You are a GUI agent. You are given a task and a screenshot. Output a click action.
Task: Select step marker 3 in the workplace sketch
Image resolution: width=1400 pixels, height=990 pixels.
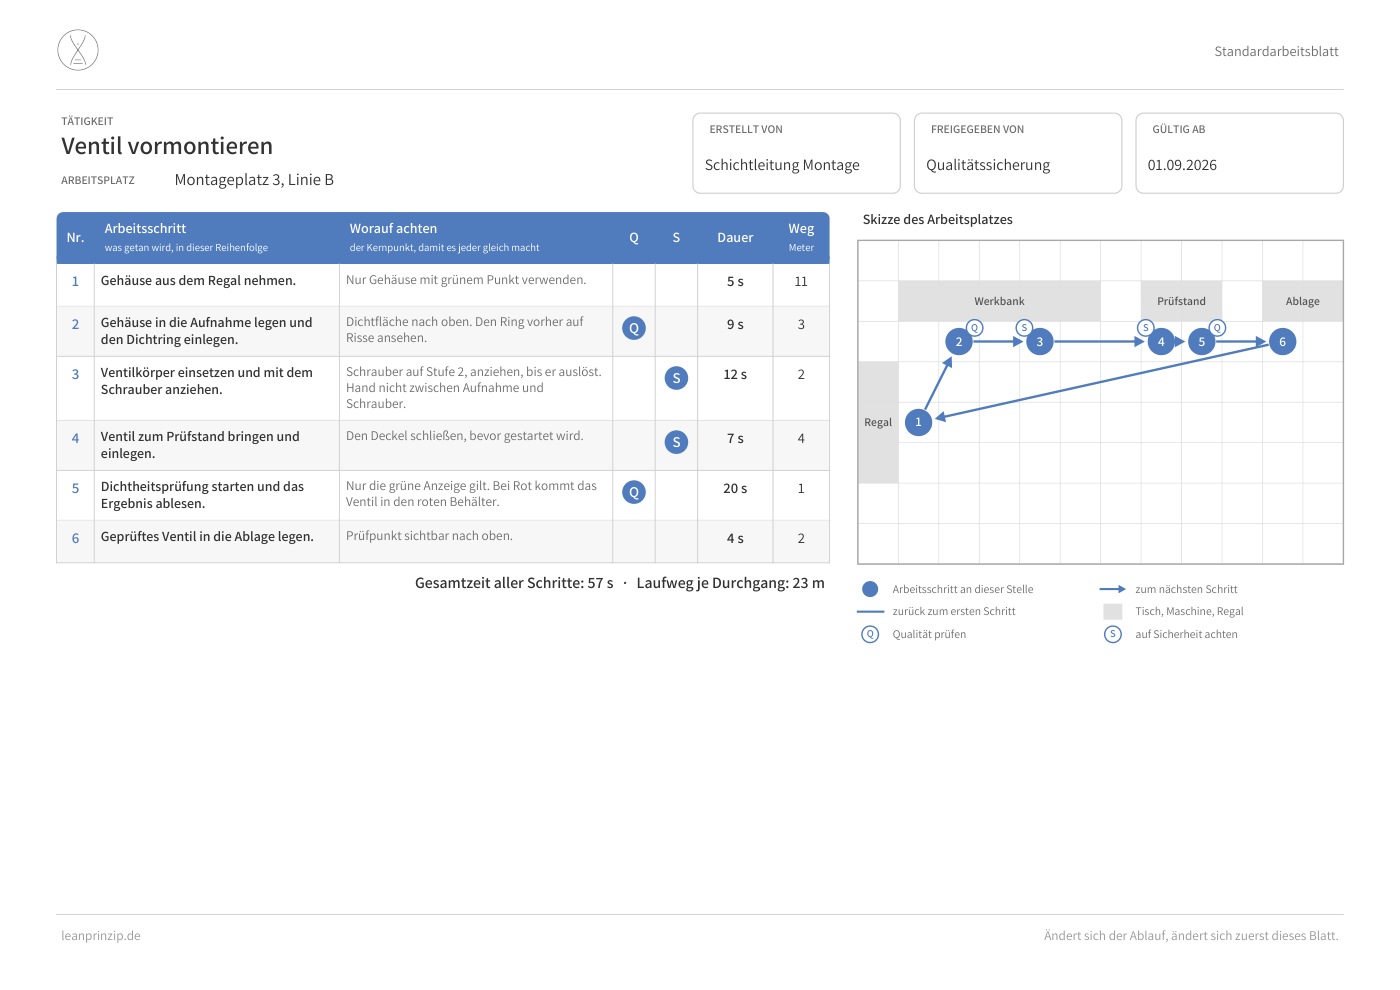[1040, 342]
